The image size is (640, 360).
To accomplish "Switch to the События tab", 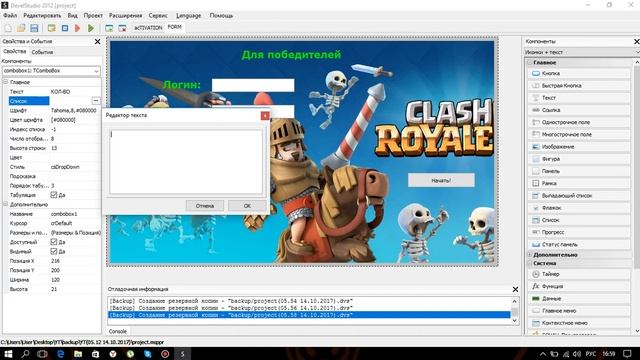I will 42,52.
